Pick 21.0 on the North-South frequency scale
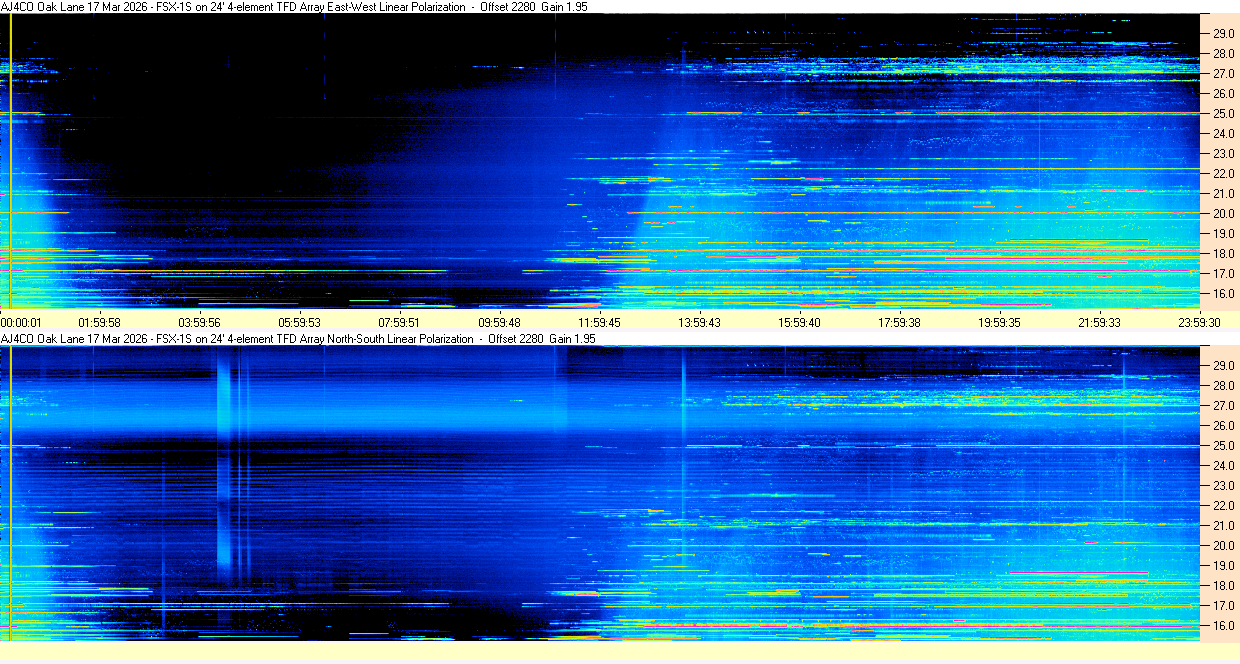Viewport: 1240px width, 664px height. coord(1224,526)
